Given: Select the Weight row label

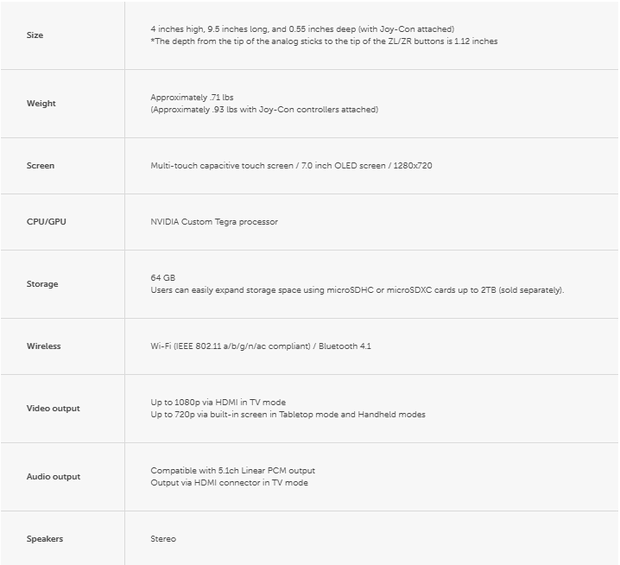Looking at the screenshot, I should tap(41, 104).
